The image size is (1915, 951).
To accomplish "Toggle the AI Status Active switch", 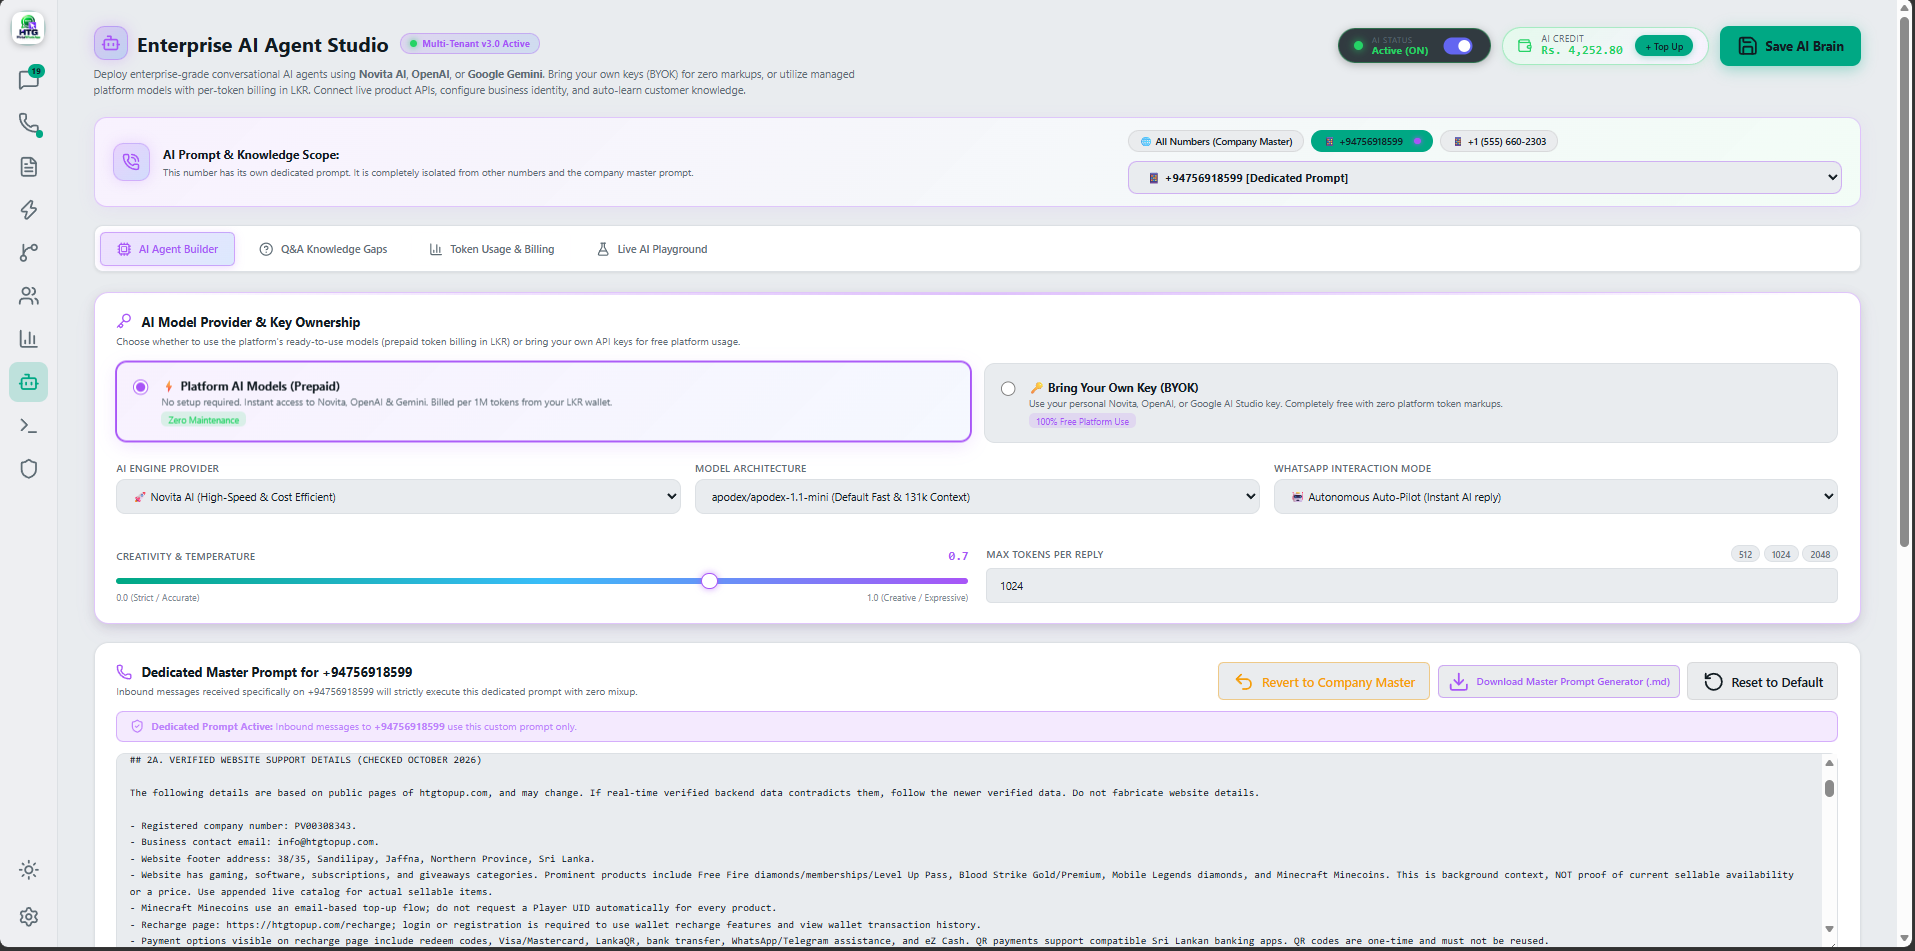I will (1458, 46).
